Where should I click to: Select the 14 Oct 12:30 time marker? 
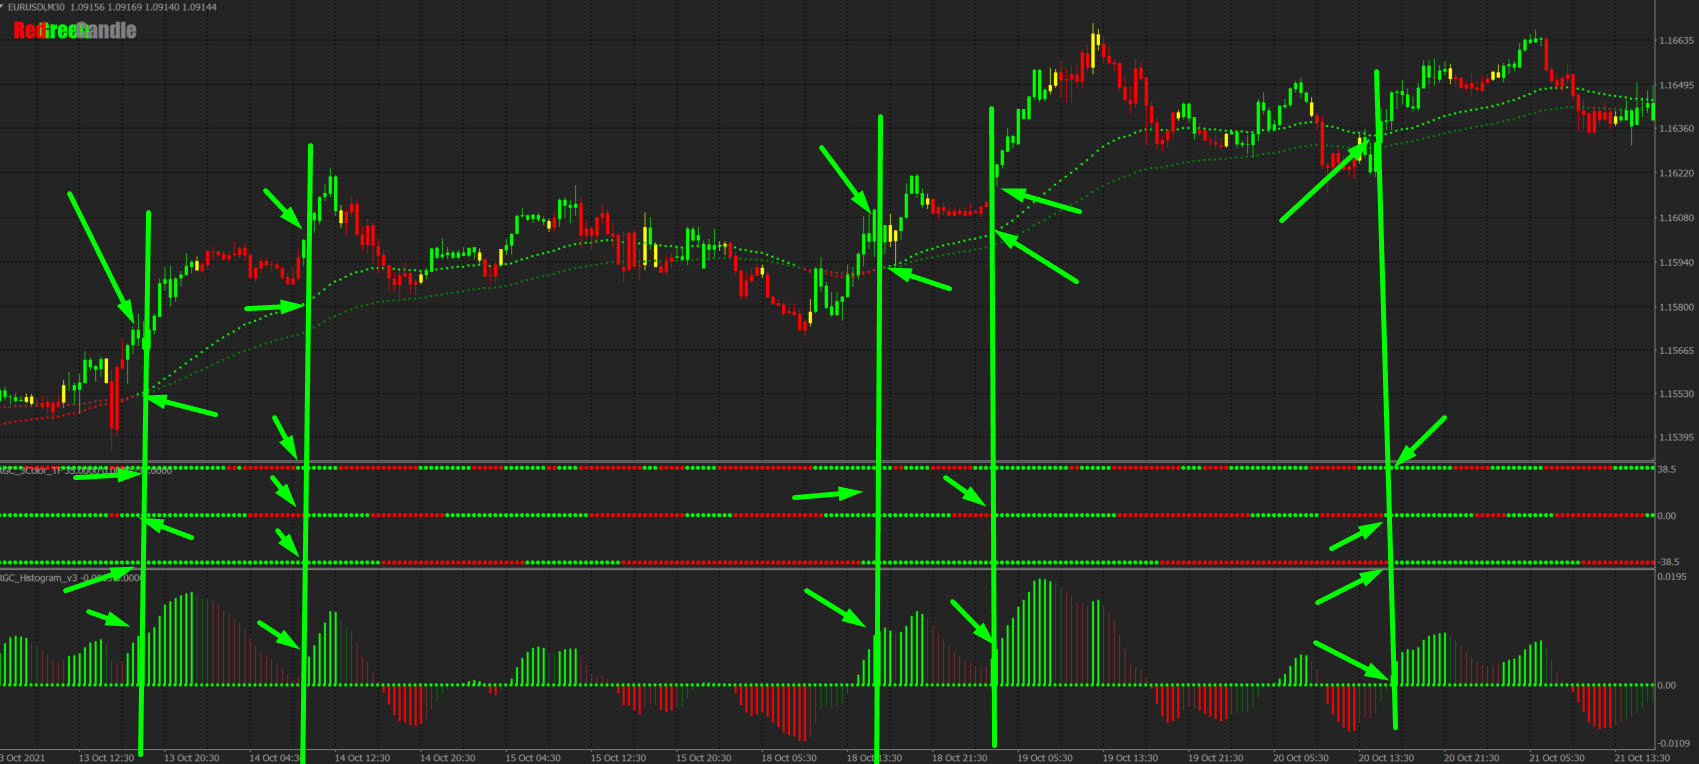pyautogui.click(x=362, y=758)
